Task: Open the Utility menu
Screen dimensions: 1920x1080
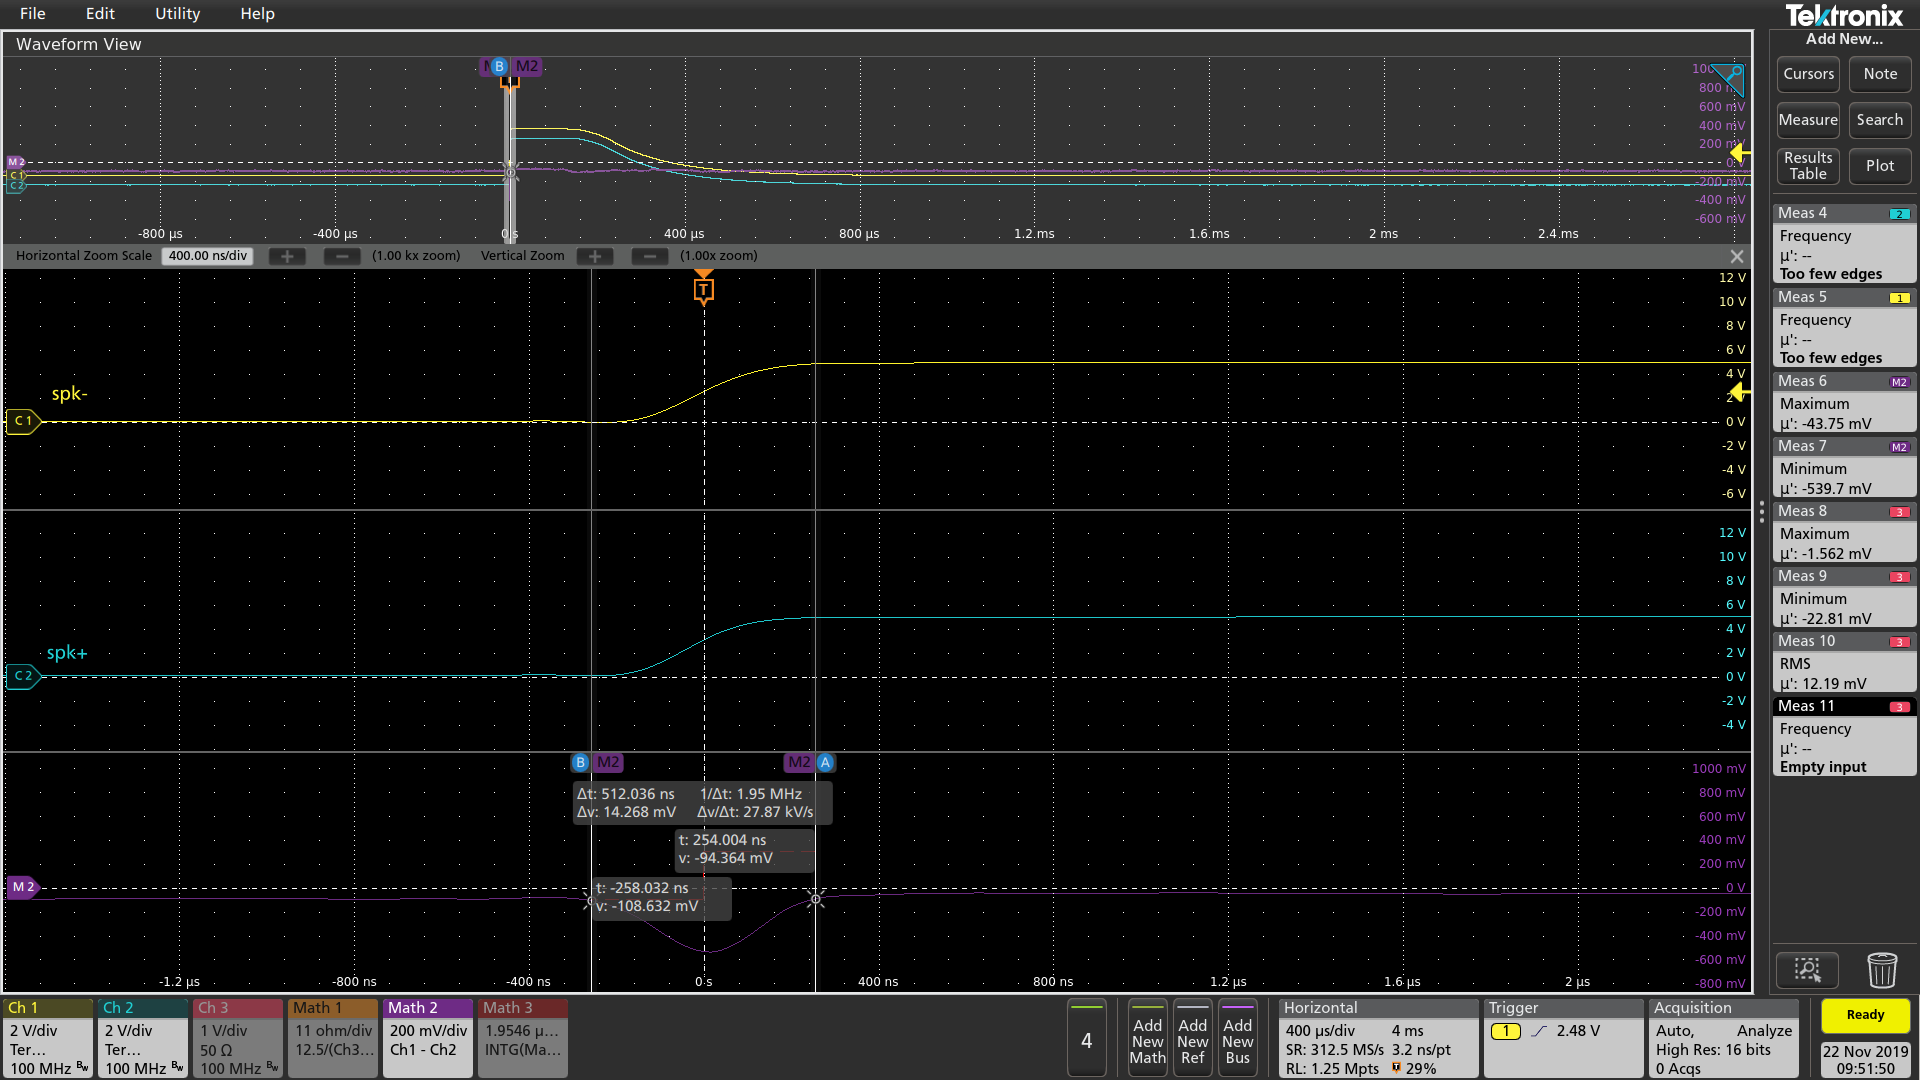Action: click(x=177, y=14)
